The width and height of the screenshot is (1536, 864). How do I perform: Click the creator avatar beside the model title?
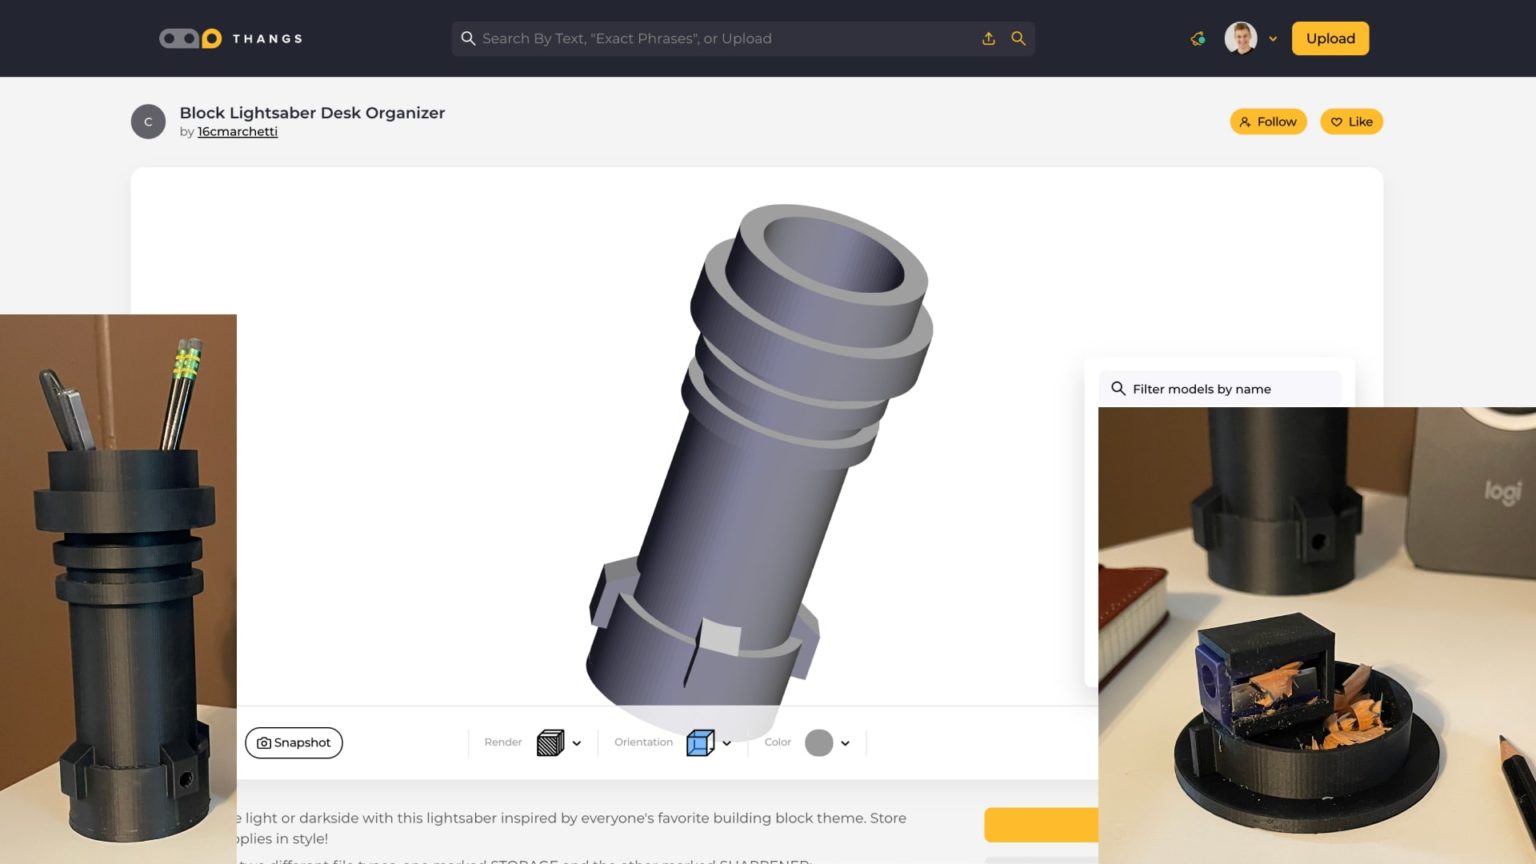click(x=148, y=121)
